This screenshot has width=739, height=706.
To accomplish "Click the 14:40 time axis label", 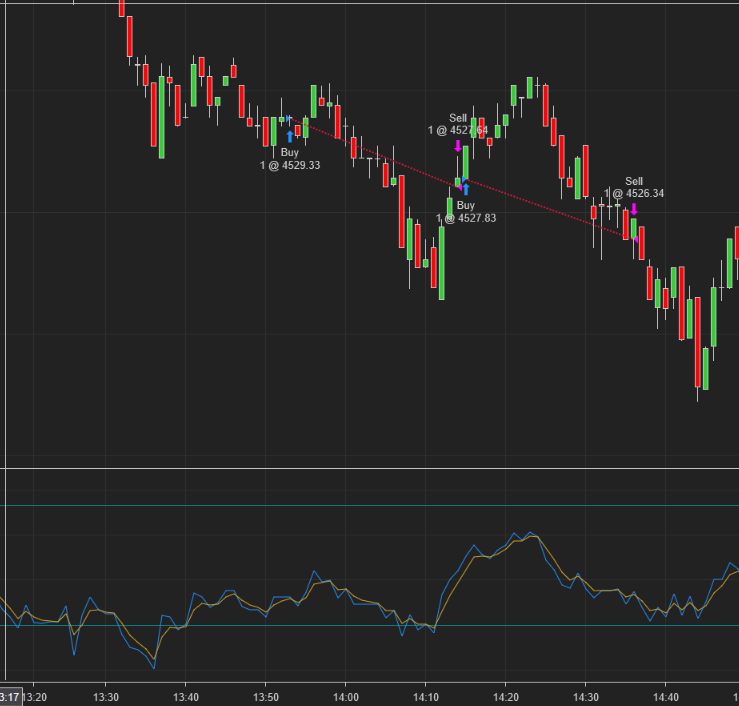I will click(665, 697).
